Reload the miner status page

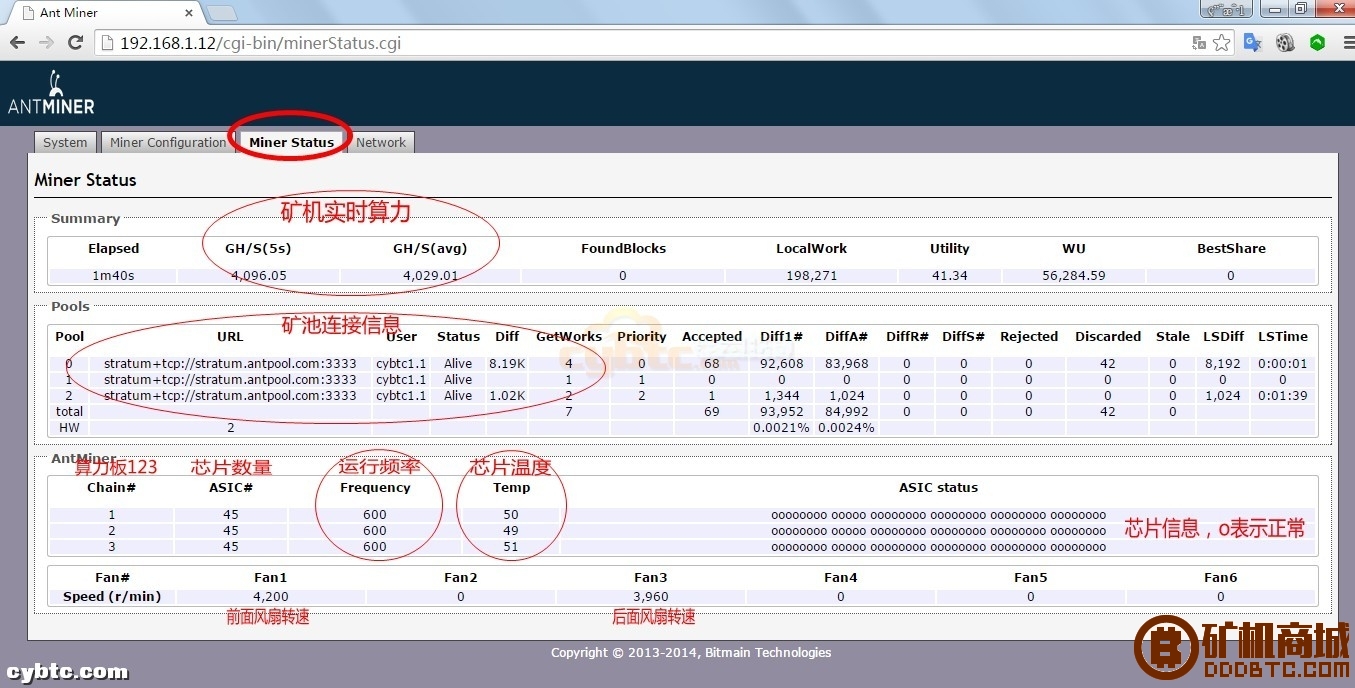coord(75,43)
